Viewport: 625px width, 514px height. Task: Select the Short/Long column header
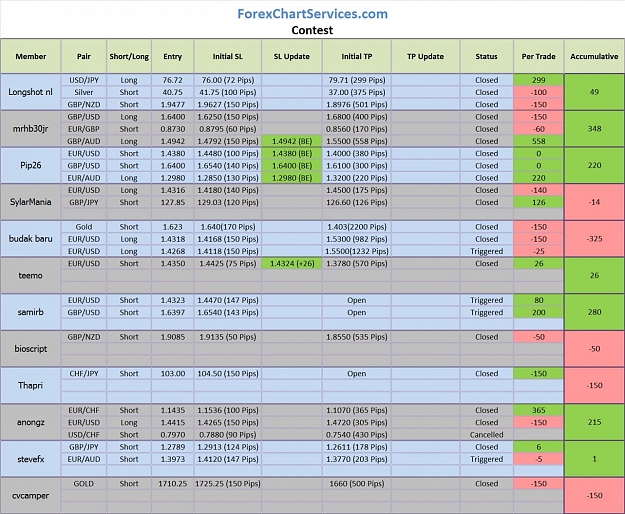(129, 56)
